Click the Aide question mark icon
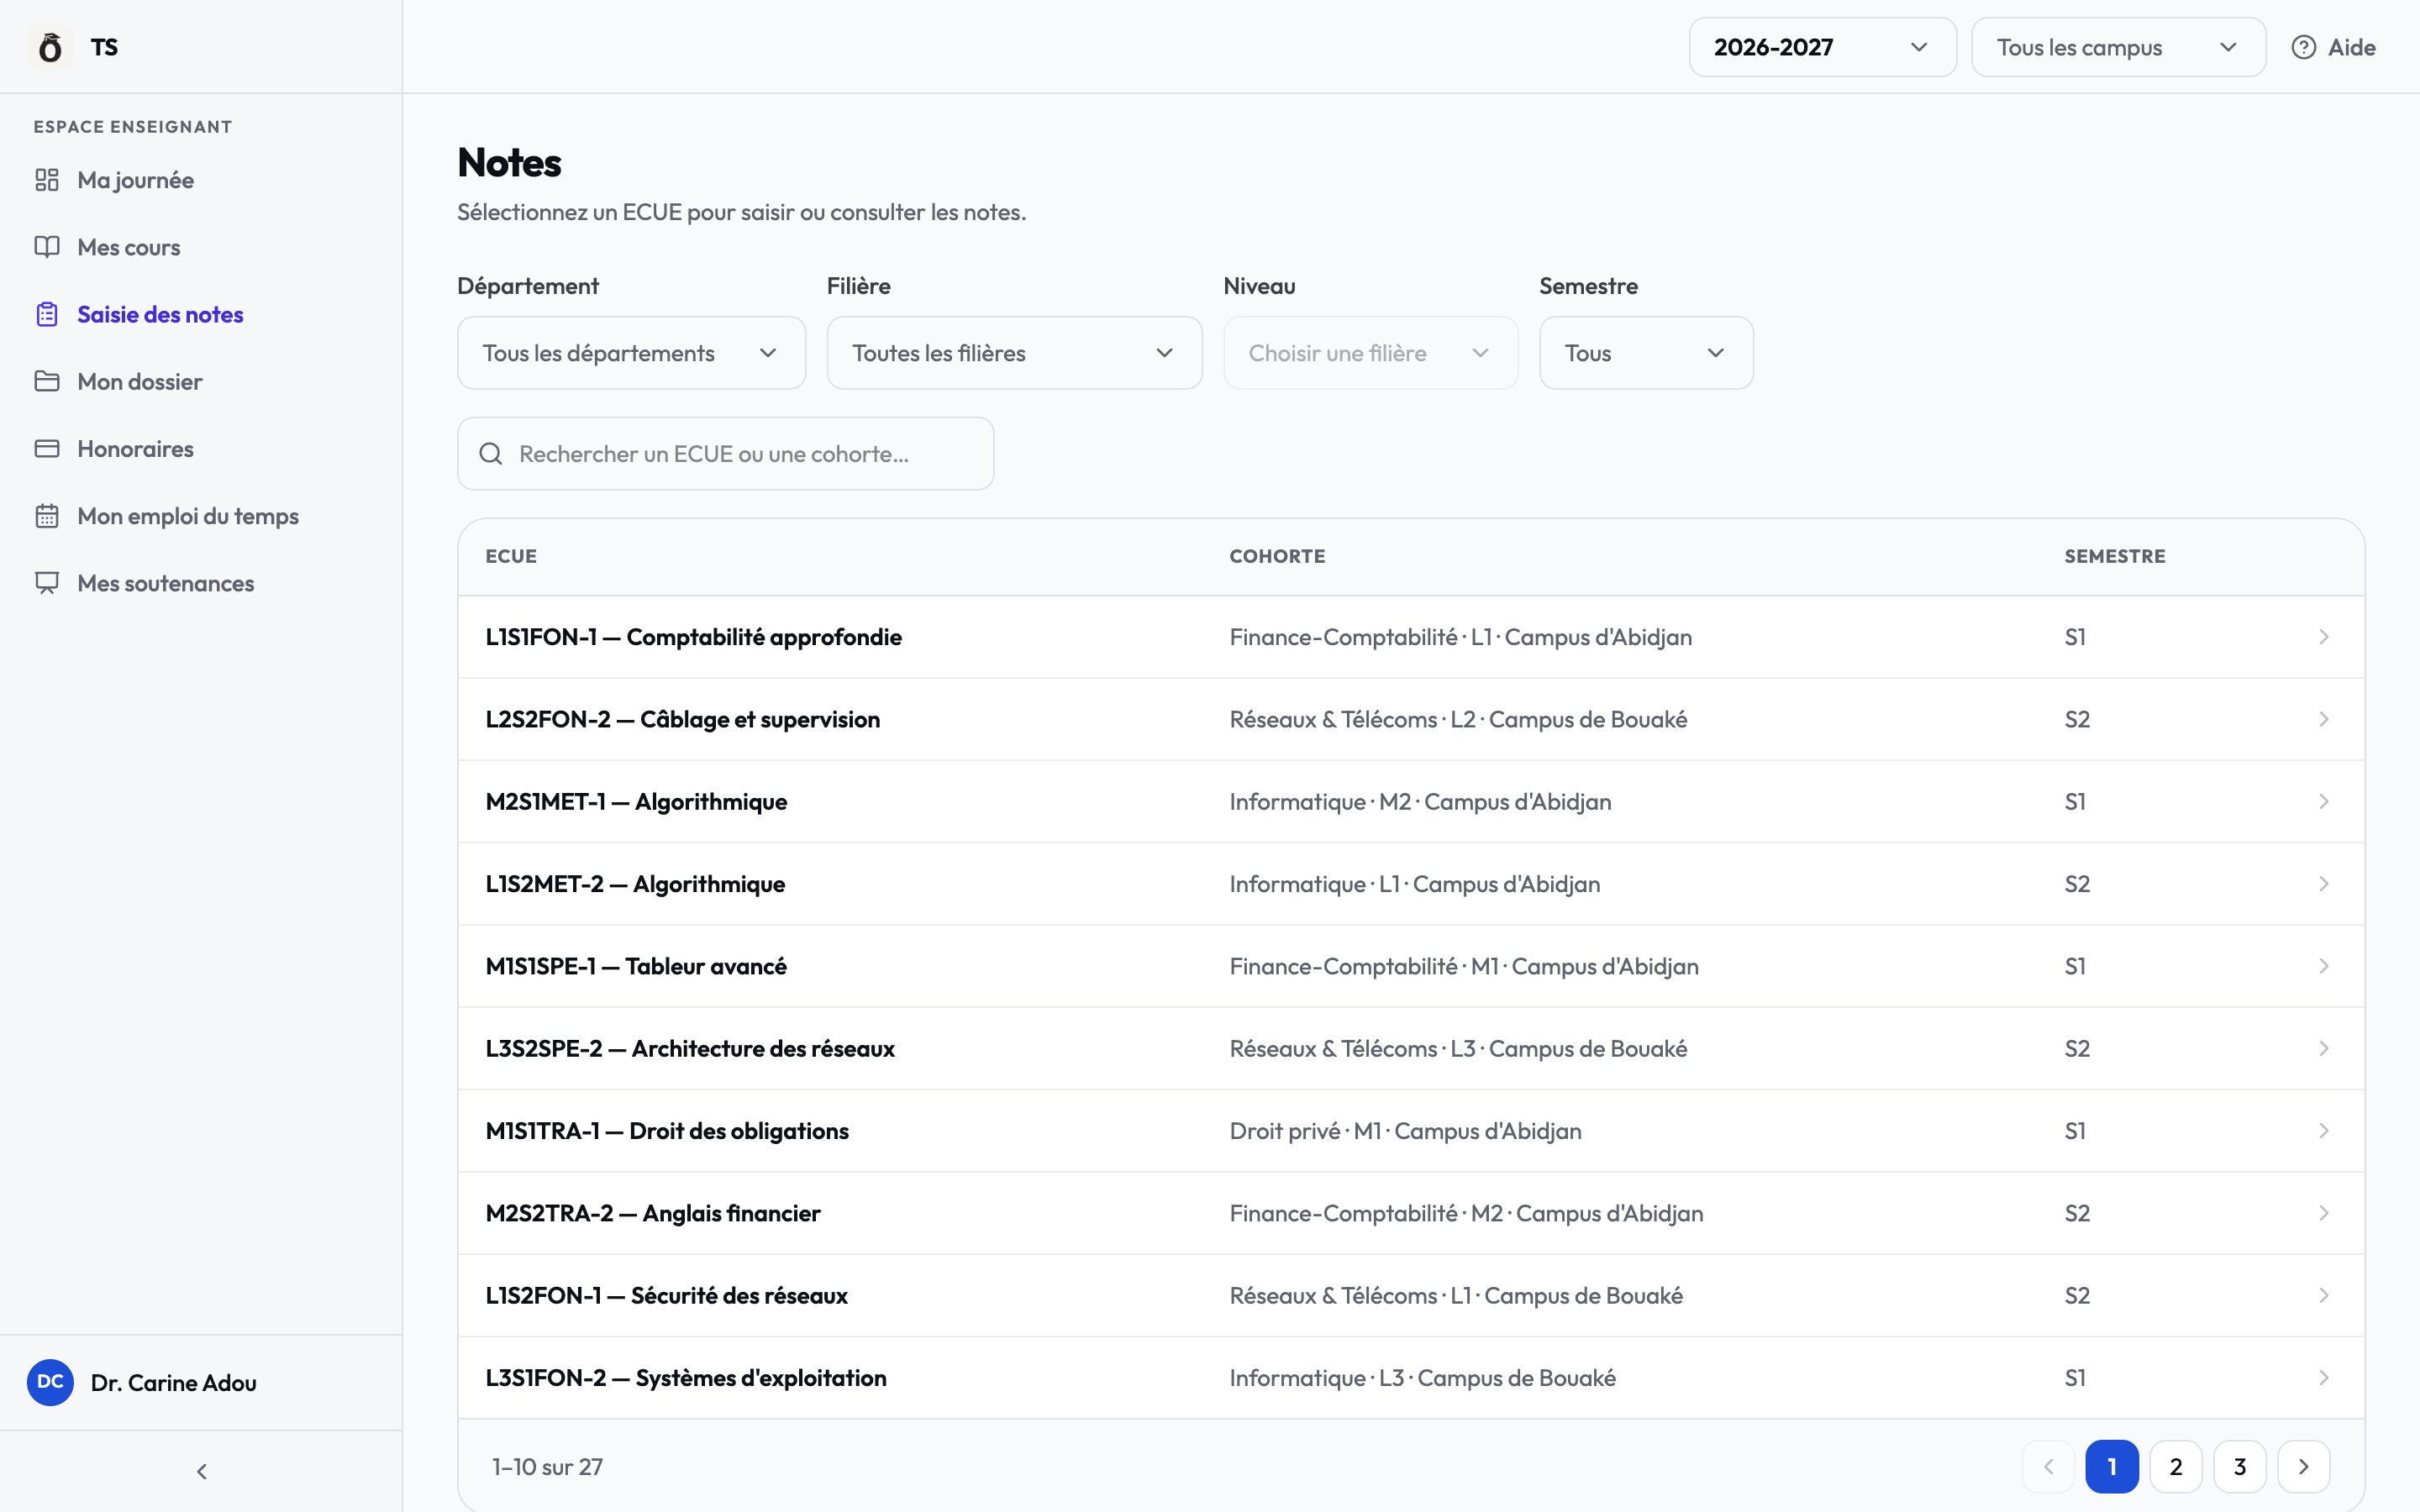Screen dimensions: 2420x1512 [2303, 47]
